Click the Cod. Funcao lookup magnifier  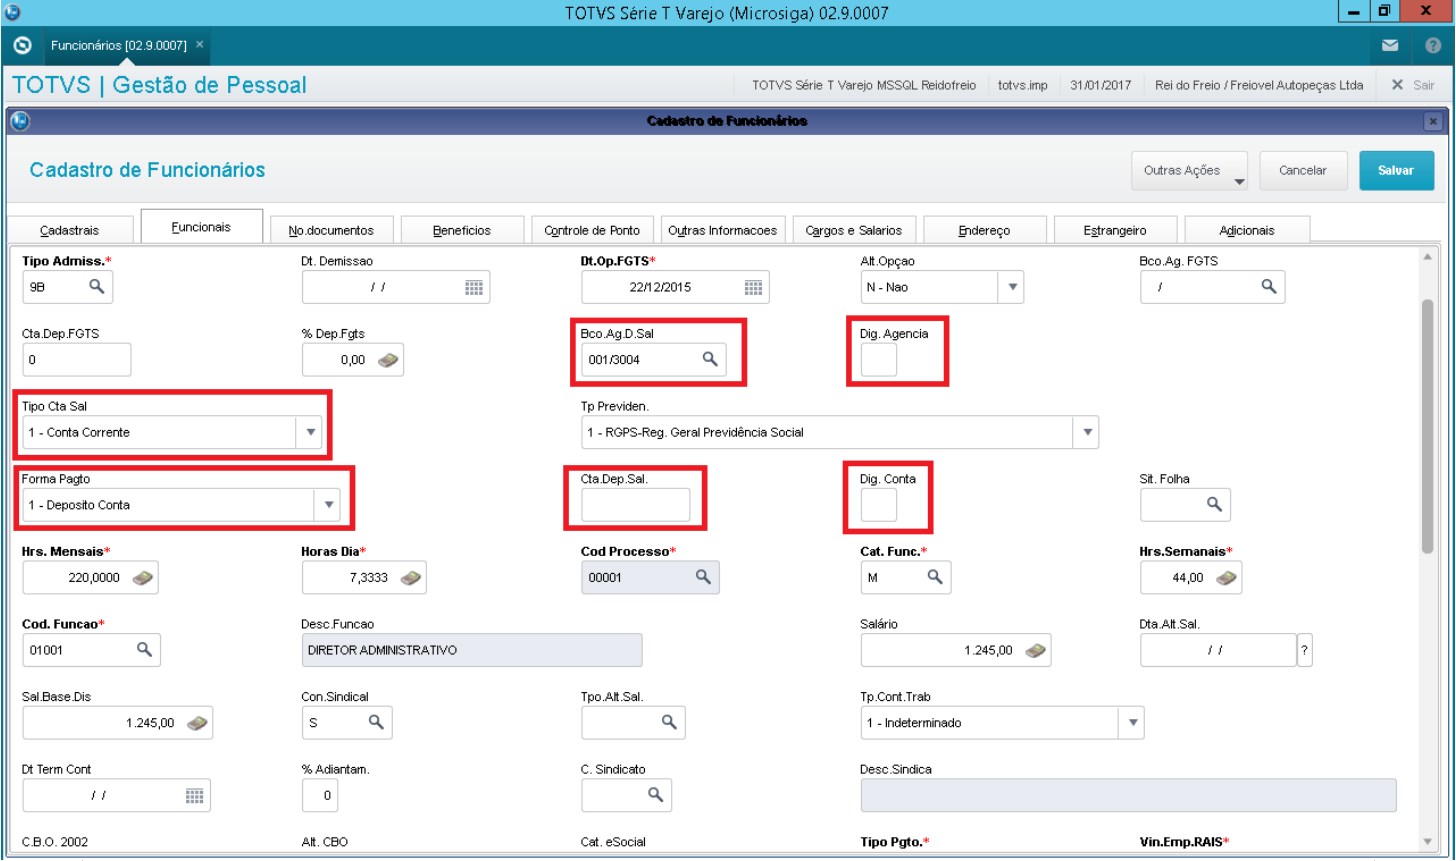point(144,650)
